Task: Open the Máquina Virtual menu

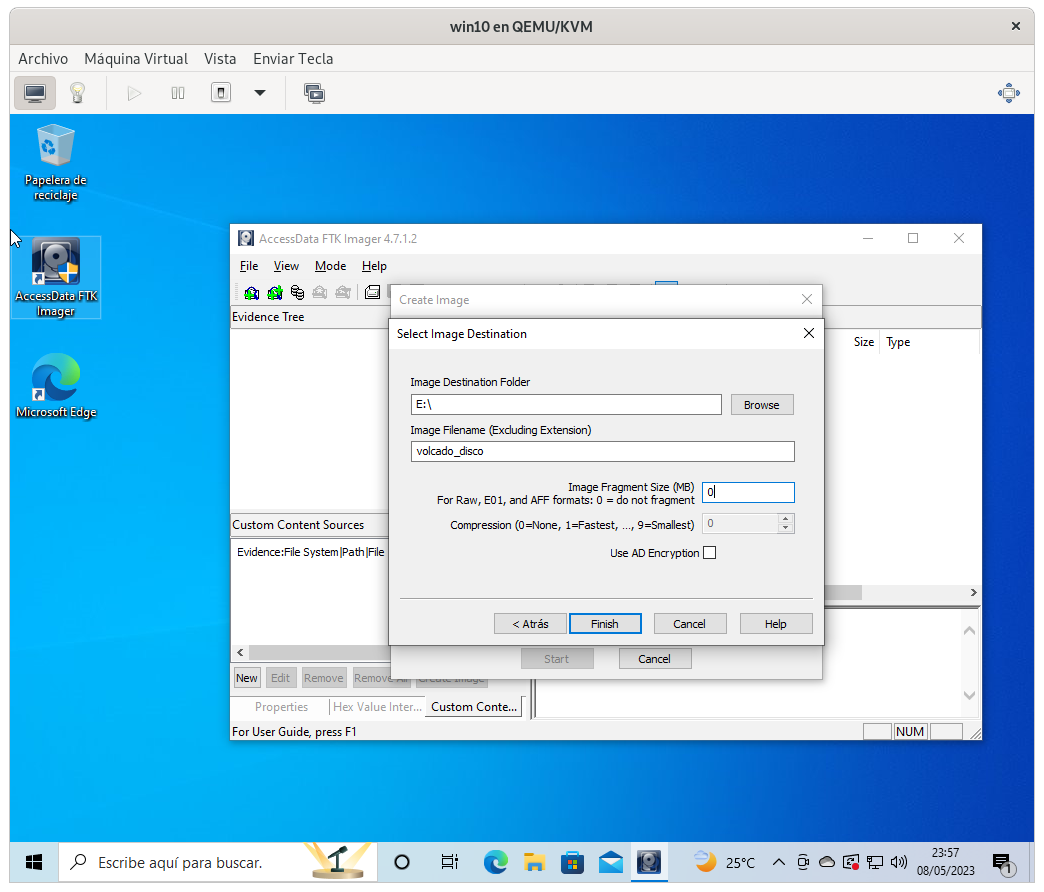Action: point(136,59)
